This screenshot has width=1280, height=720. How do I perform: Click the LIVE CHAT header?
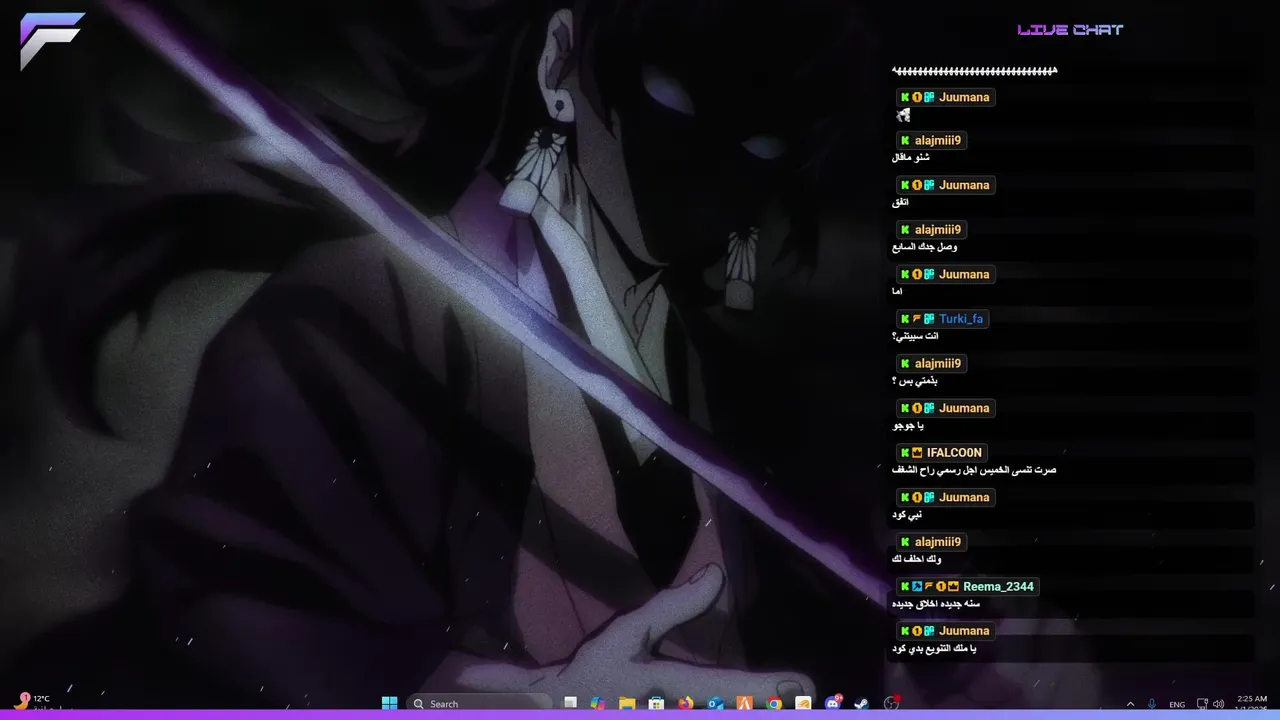[1070, 30]
